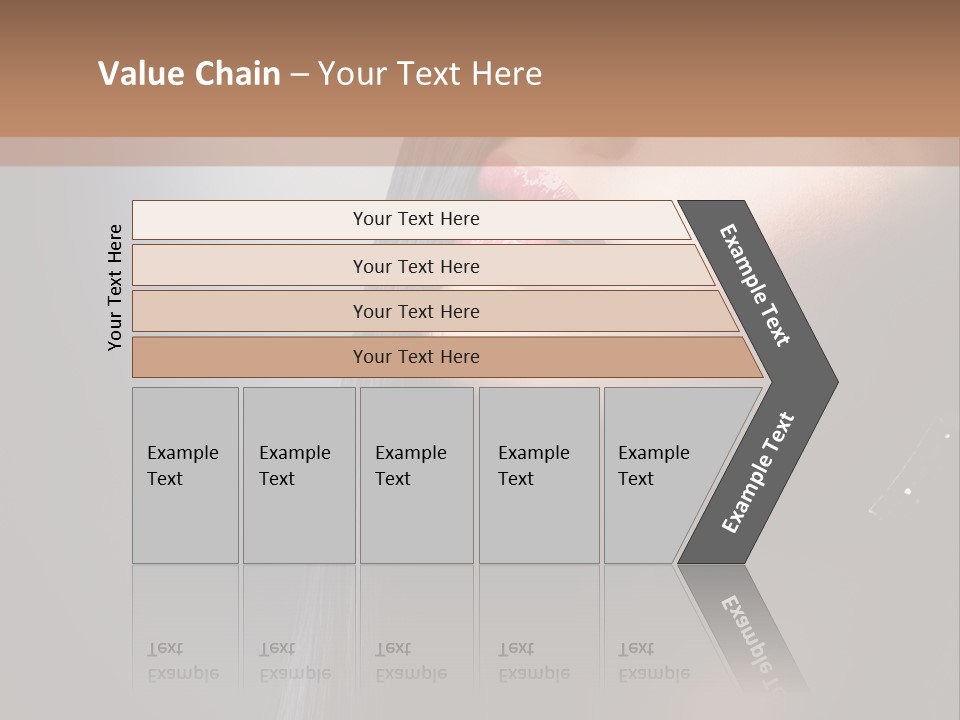
Task: Click the upper chevron segment 'Example Text'
Action: (x=757, y=285)
